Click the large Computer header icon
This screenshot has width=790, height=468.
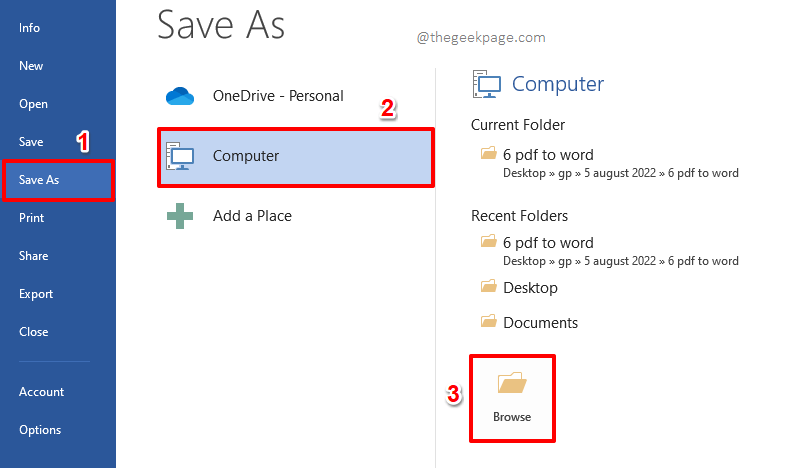point(488,84)
